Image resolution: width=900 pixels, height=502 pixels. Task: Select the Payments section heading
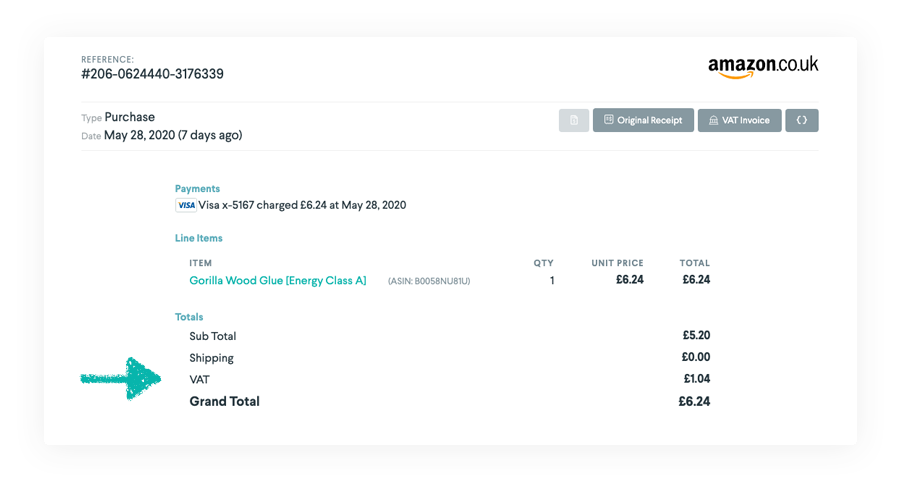(x=197, y=188)
